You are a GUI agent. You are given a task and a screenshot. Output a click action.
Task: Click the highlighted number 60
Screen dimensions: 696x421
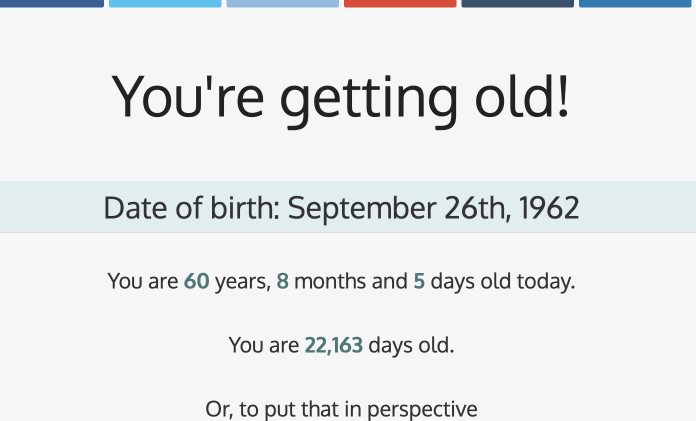tap(197, 281)
